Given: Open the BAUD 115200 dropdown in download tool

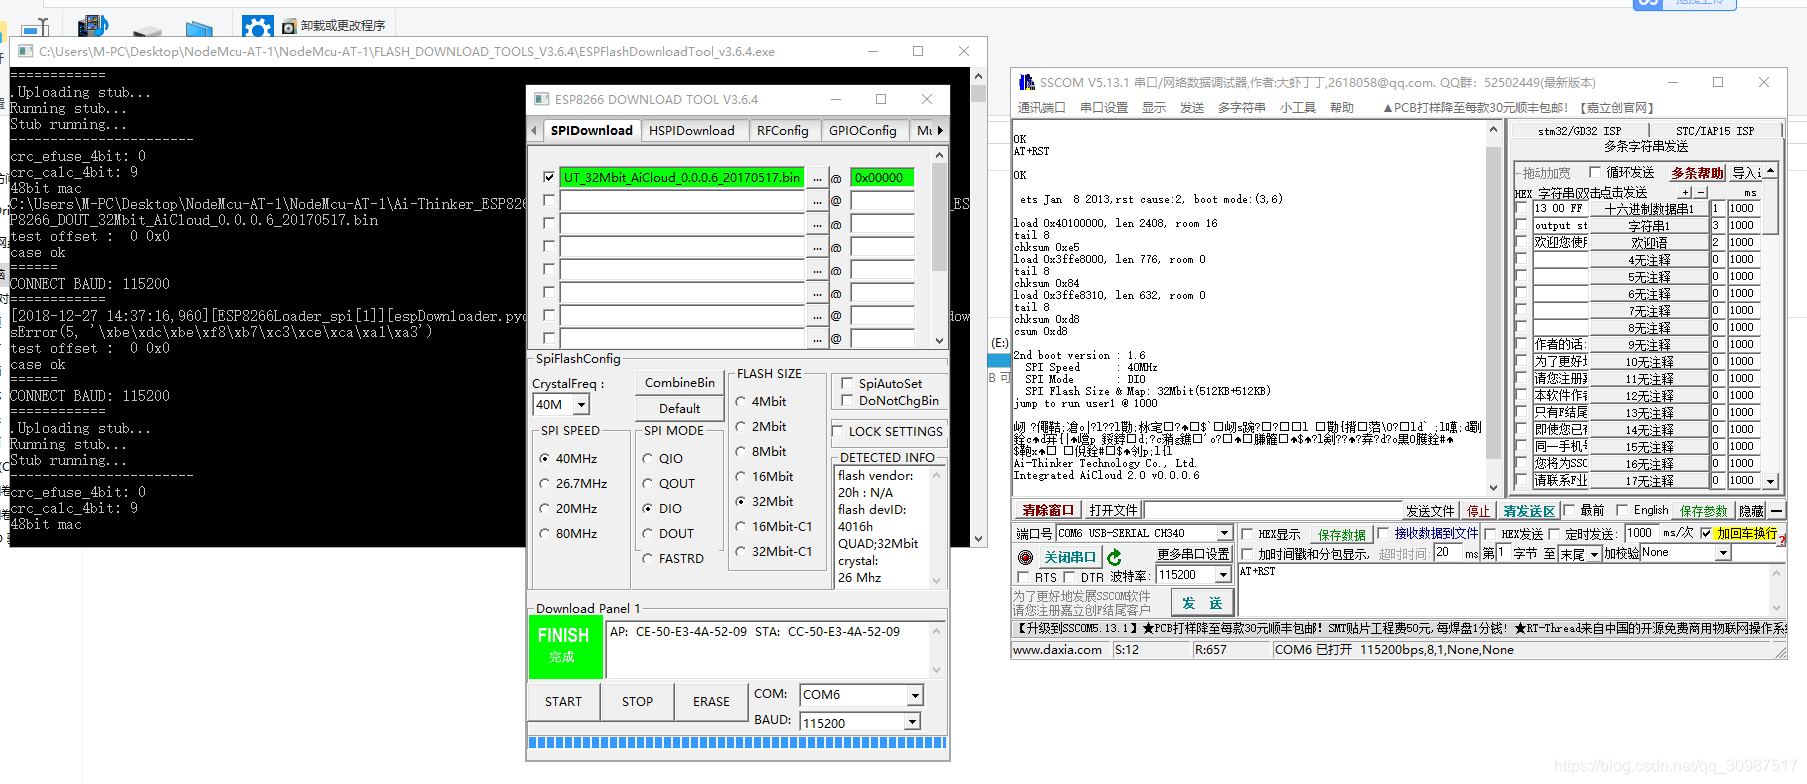Looking at the screenshot, I should (912, 722).
